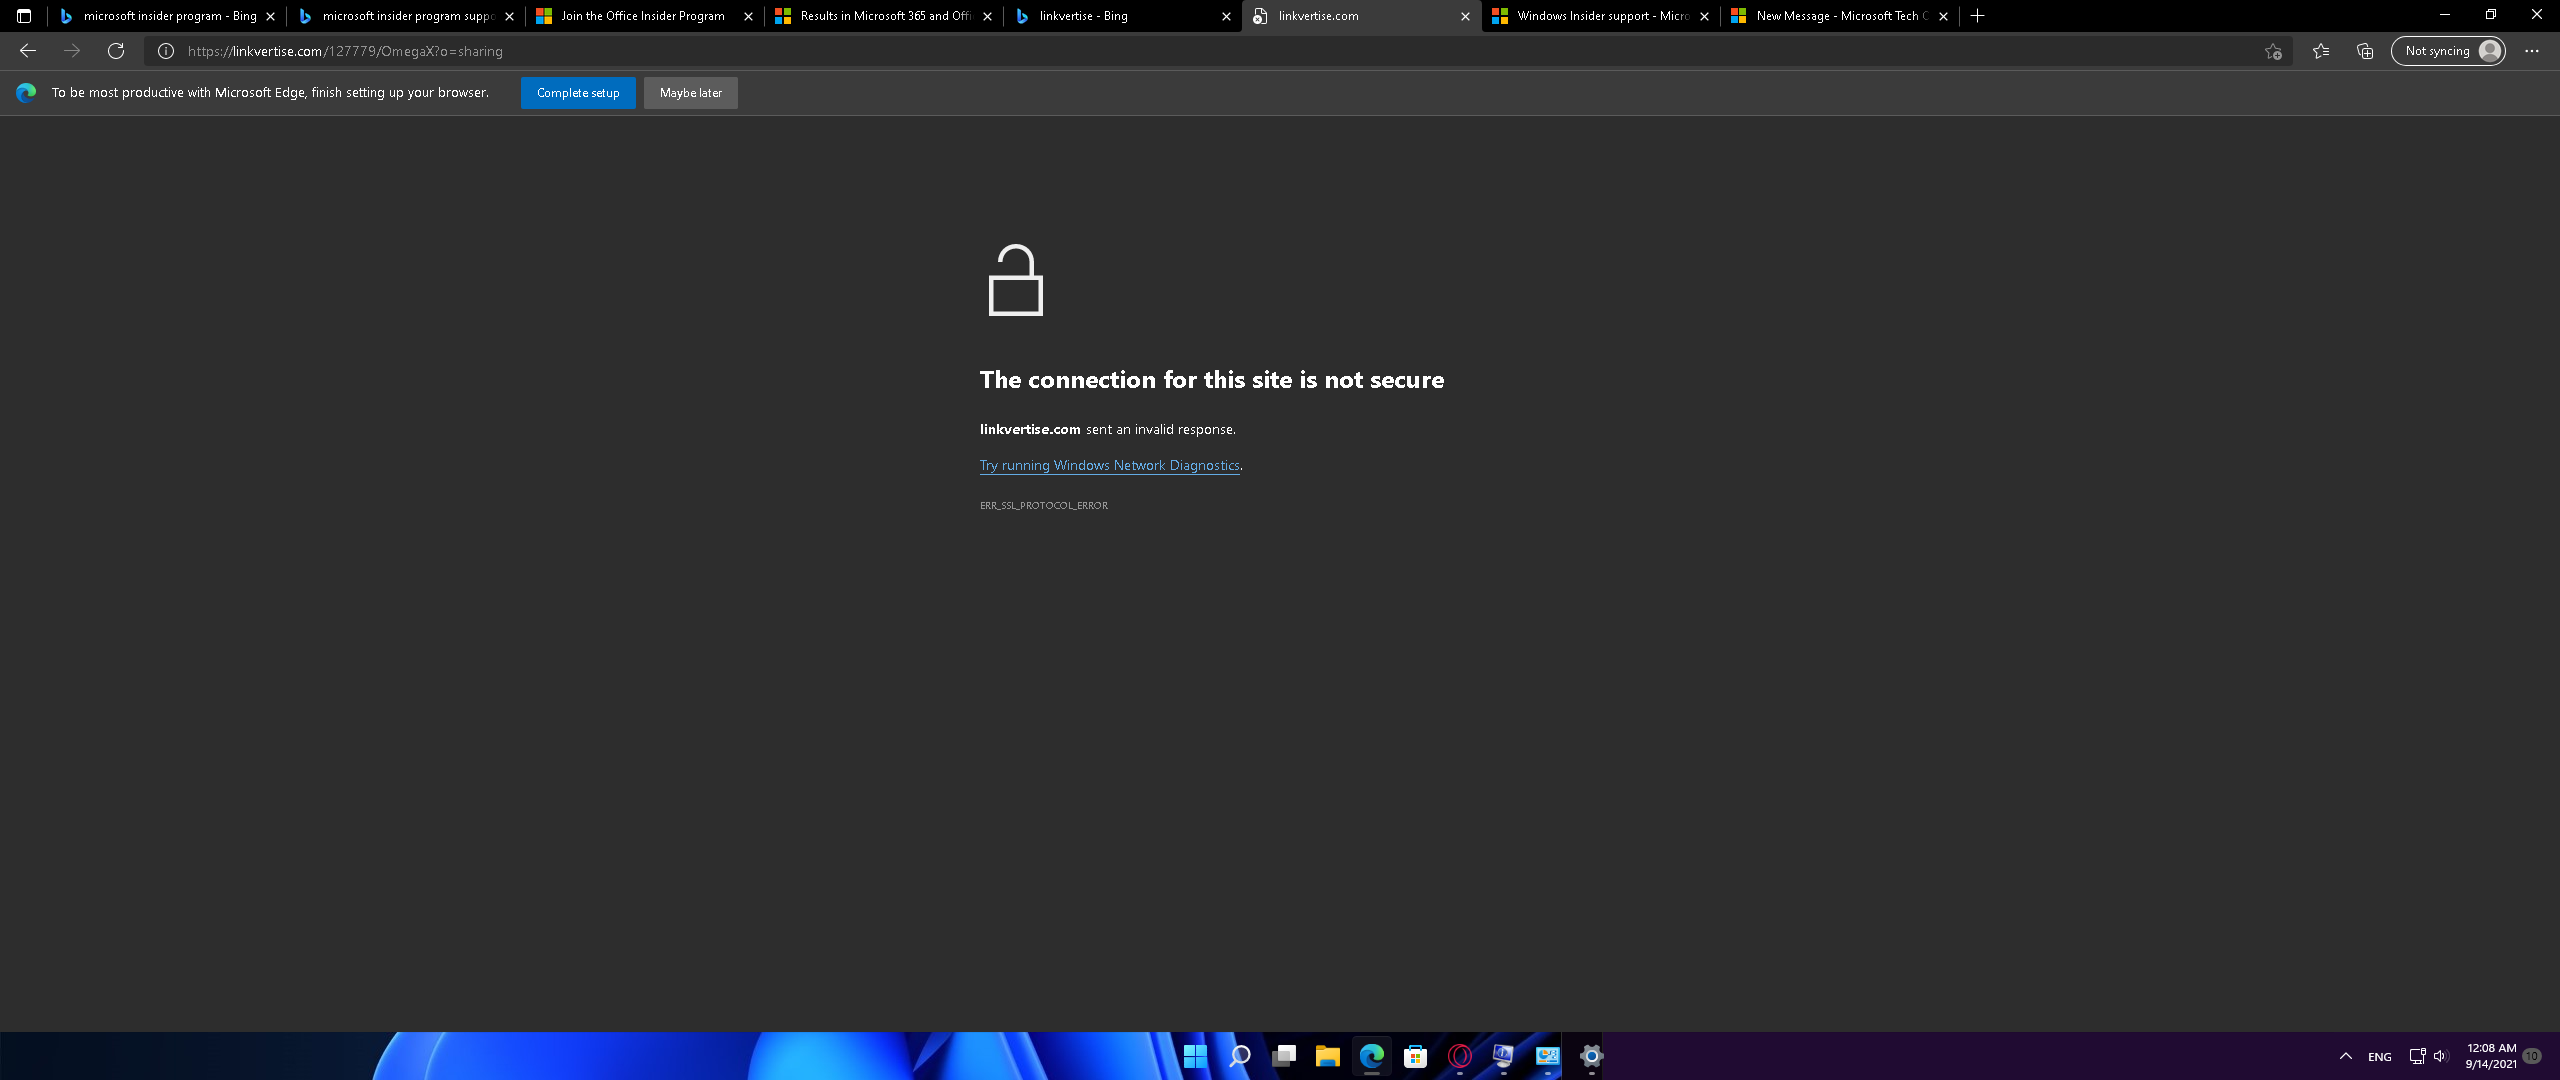This screenshot has height=1080, width=2560.
Task: Click the Not syncing profile button
Action: pyautogui.click(x=2448, y=51)
